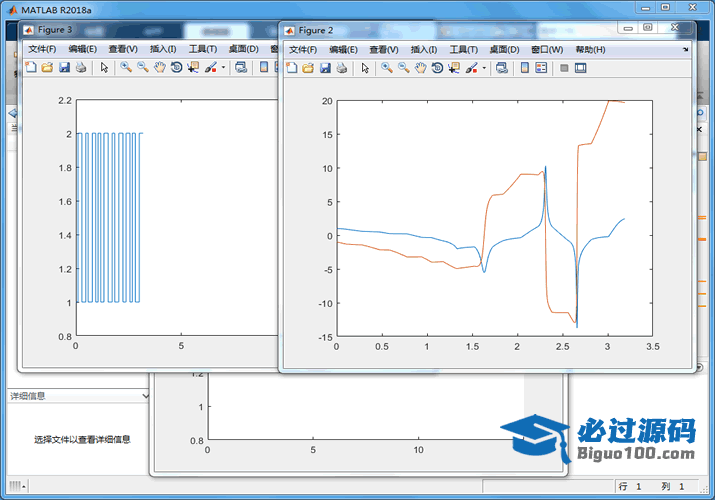Open Brush tool color dropdown in Figure 2
The width and height of the screenshot is (715, 500).
coord(484,68)
